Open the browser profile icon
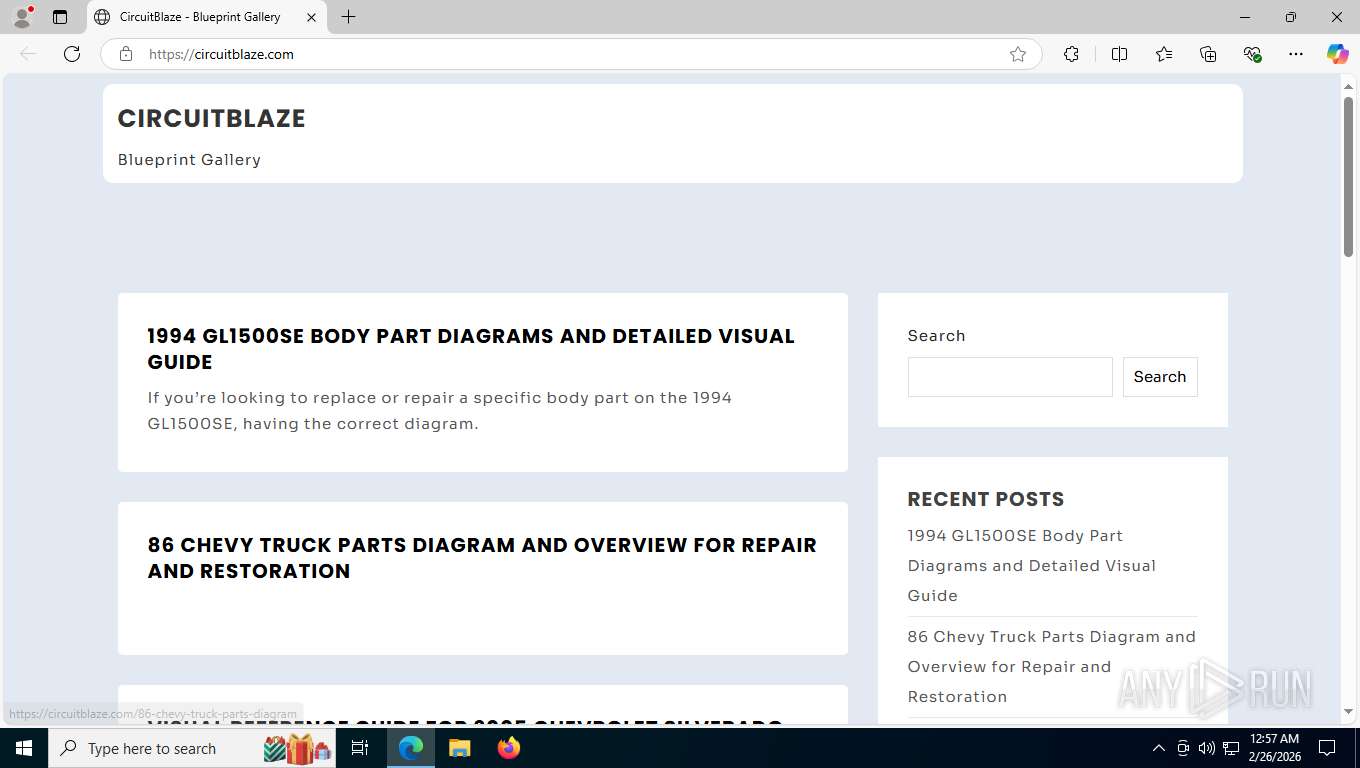Screen dimensions: 1360x768 tap(22, 17)
